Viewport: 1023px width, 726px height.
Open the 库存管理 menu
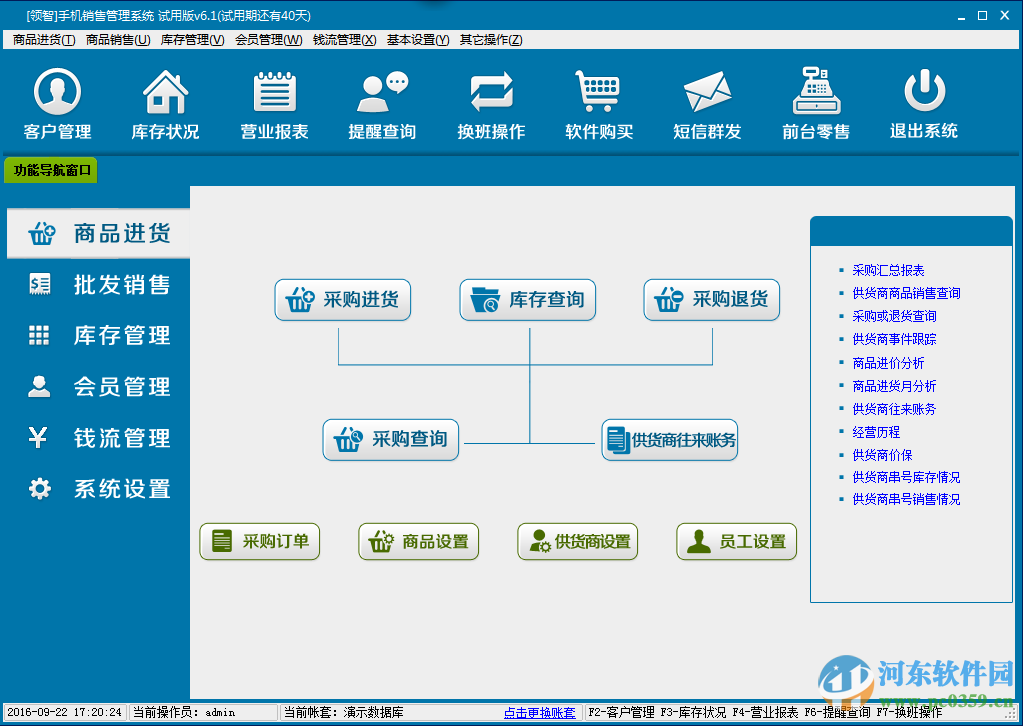[x=191, y=39]
